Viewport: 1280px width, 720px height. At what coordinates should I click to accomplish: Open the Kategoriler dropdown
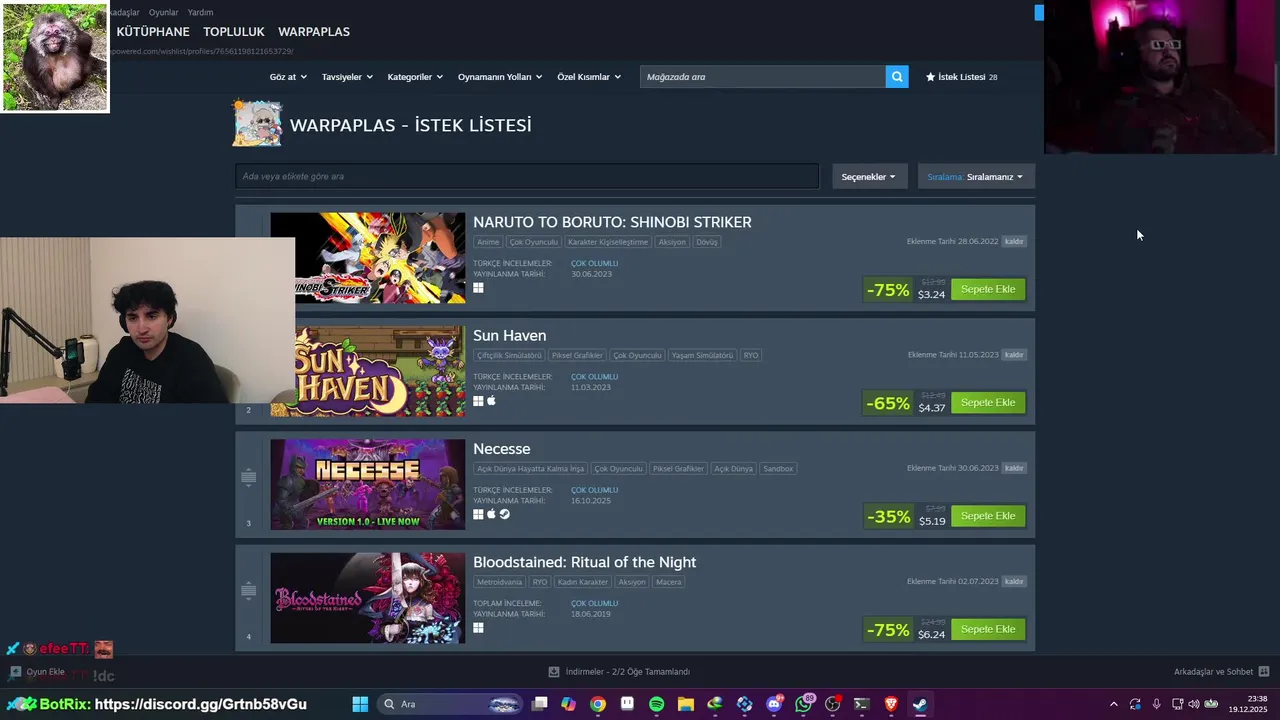[x=415, y=76]
